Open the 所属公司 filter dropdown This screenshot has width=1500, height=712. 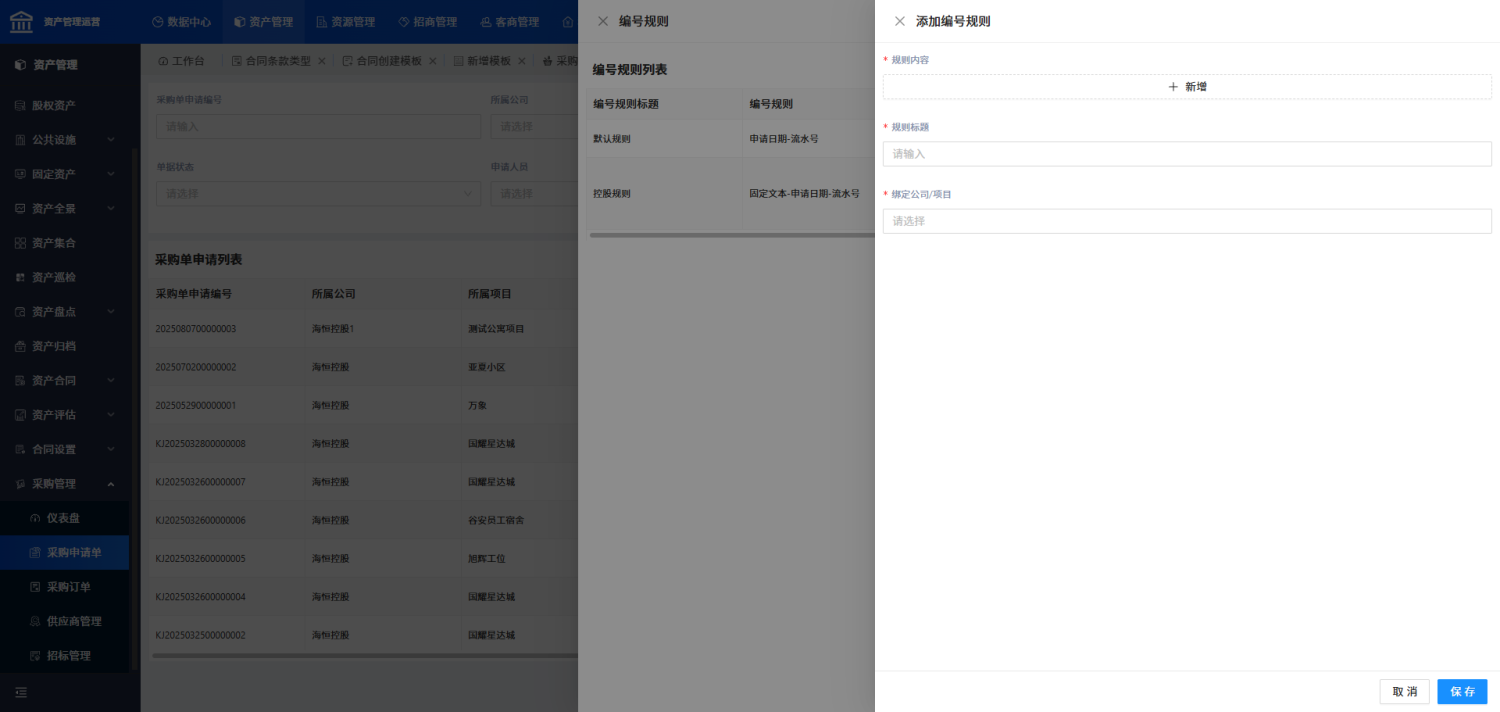(534, 126)
